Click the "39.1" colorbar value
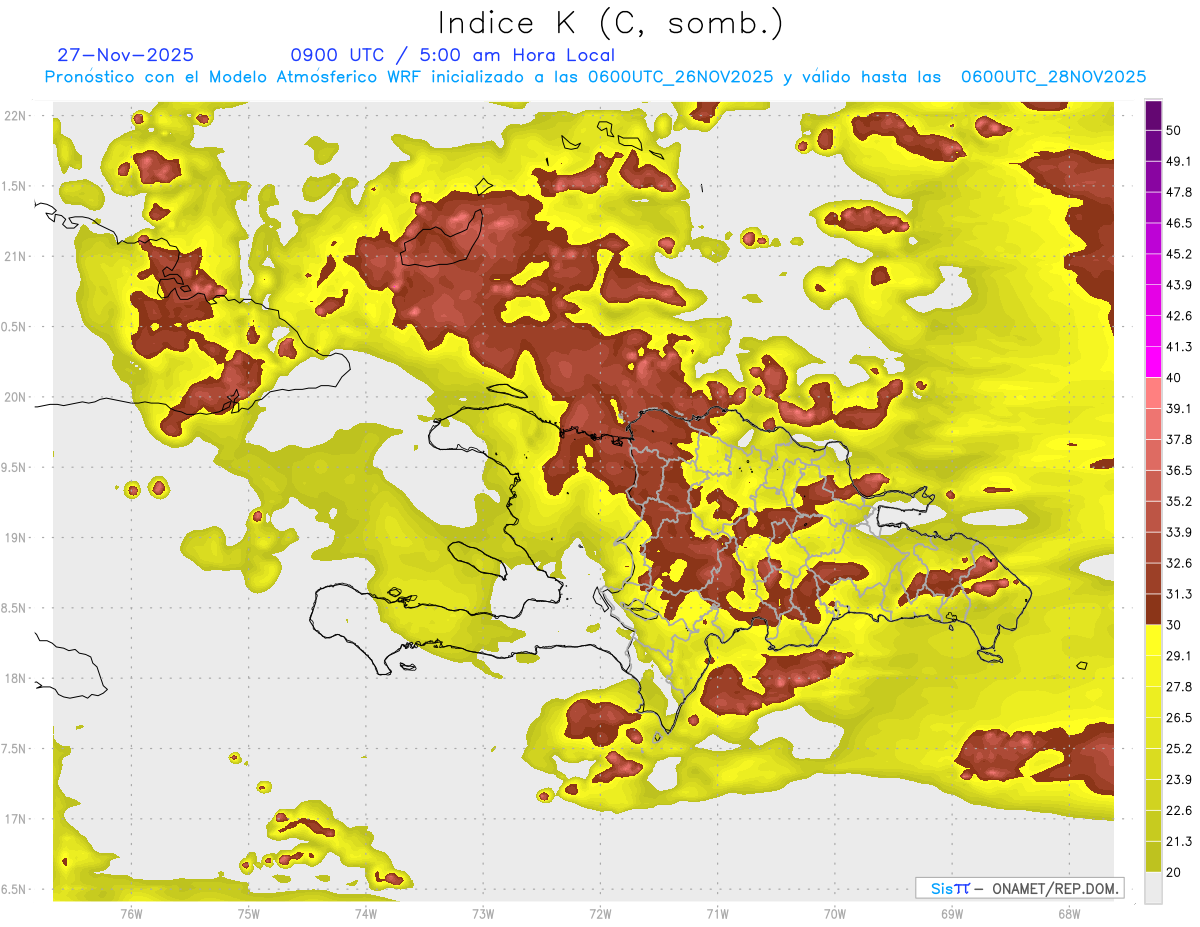This screenshot has height=927, width=1200. 1179,409
